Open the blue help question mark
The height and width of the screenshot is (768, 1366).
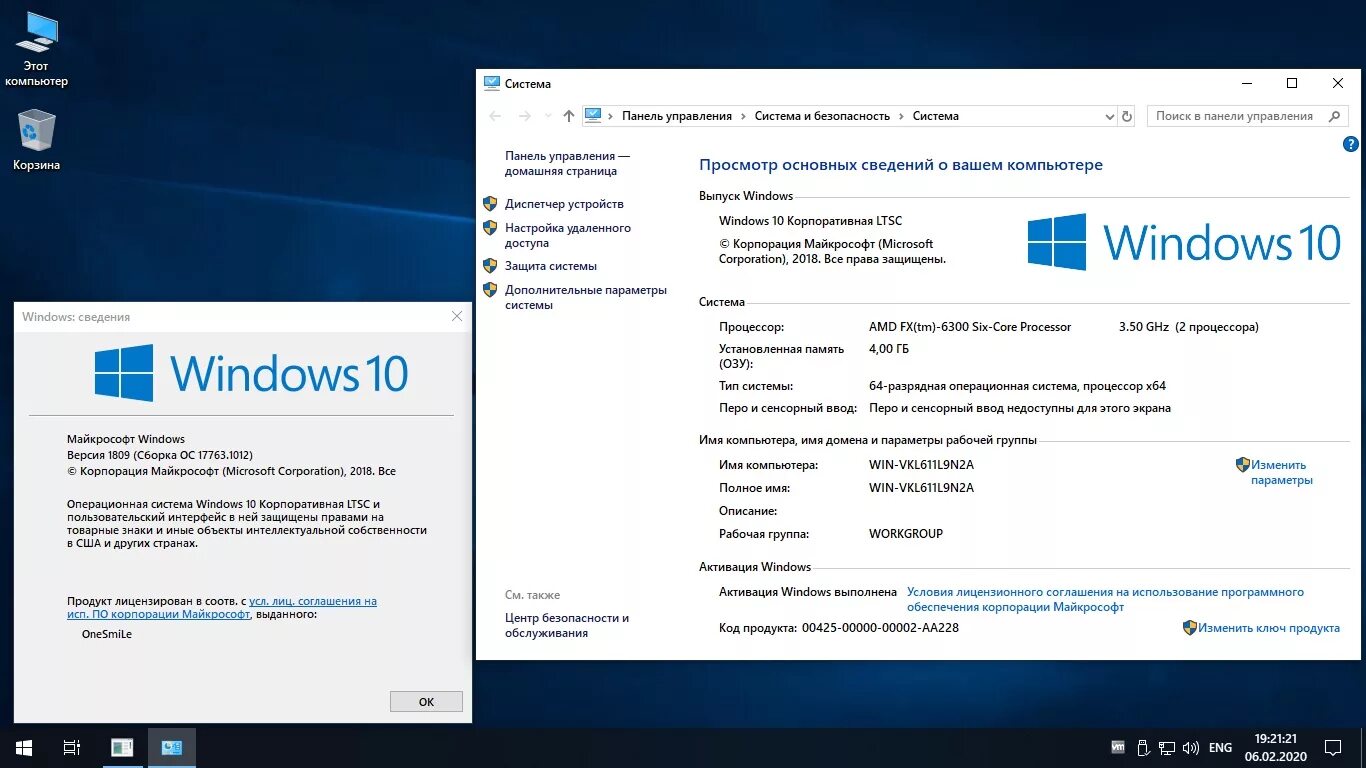click(1350, 144)
